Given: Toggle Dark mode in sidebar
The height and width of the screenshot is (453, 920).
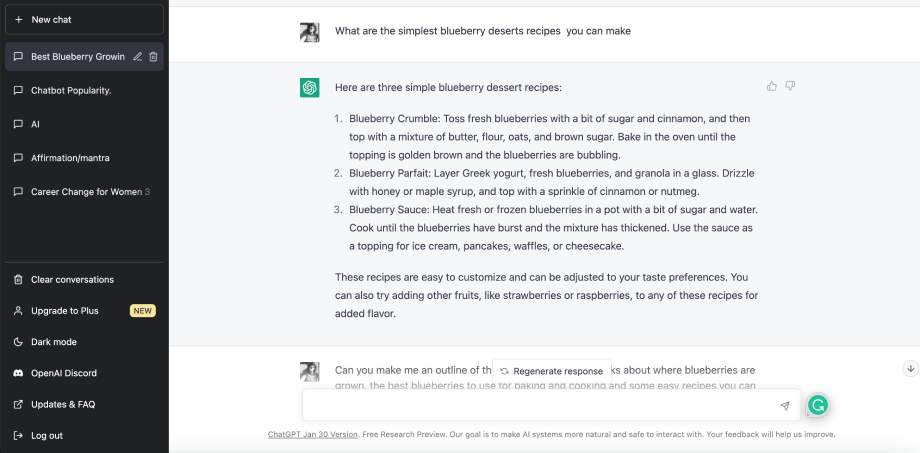Looking at the screenshot, I should (54, 342).
